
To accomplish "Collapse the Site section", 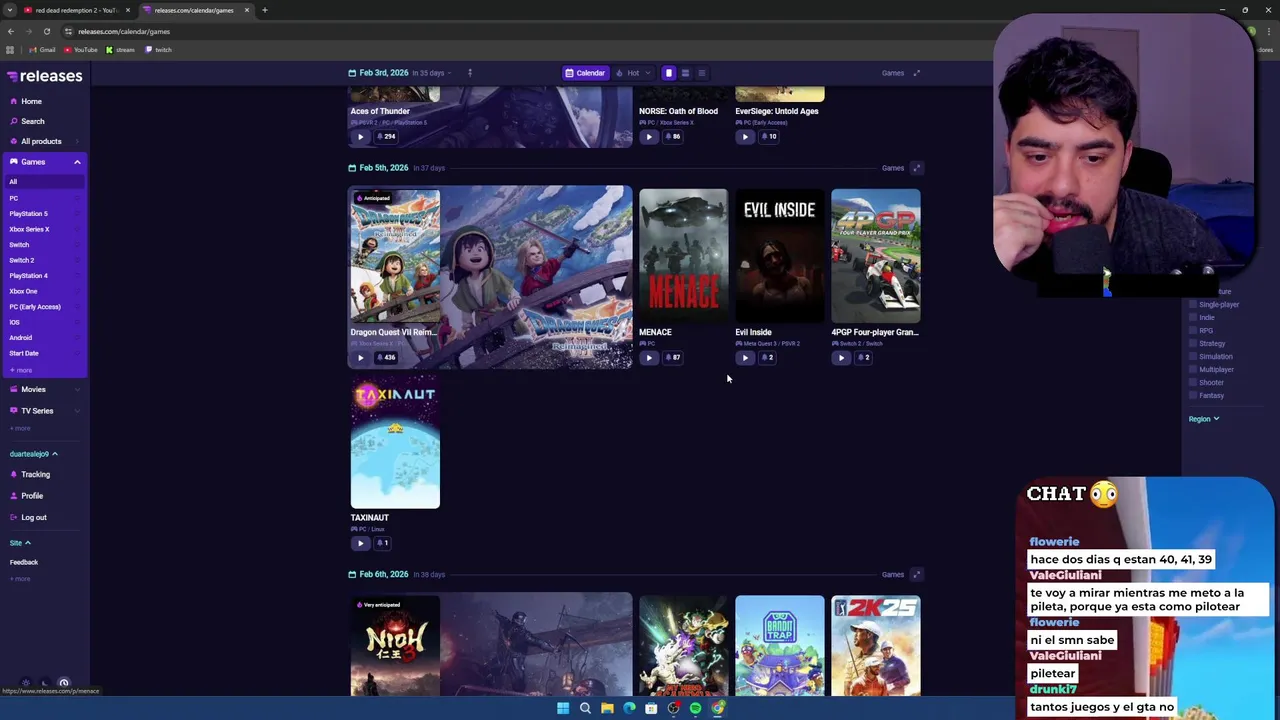I will (x=20, y=543).
